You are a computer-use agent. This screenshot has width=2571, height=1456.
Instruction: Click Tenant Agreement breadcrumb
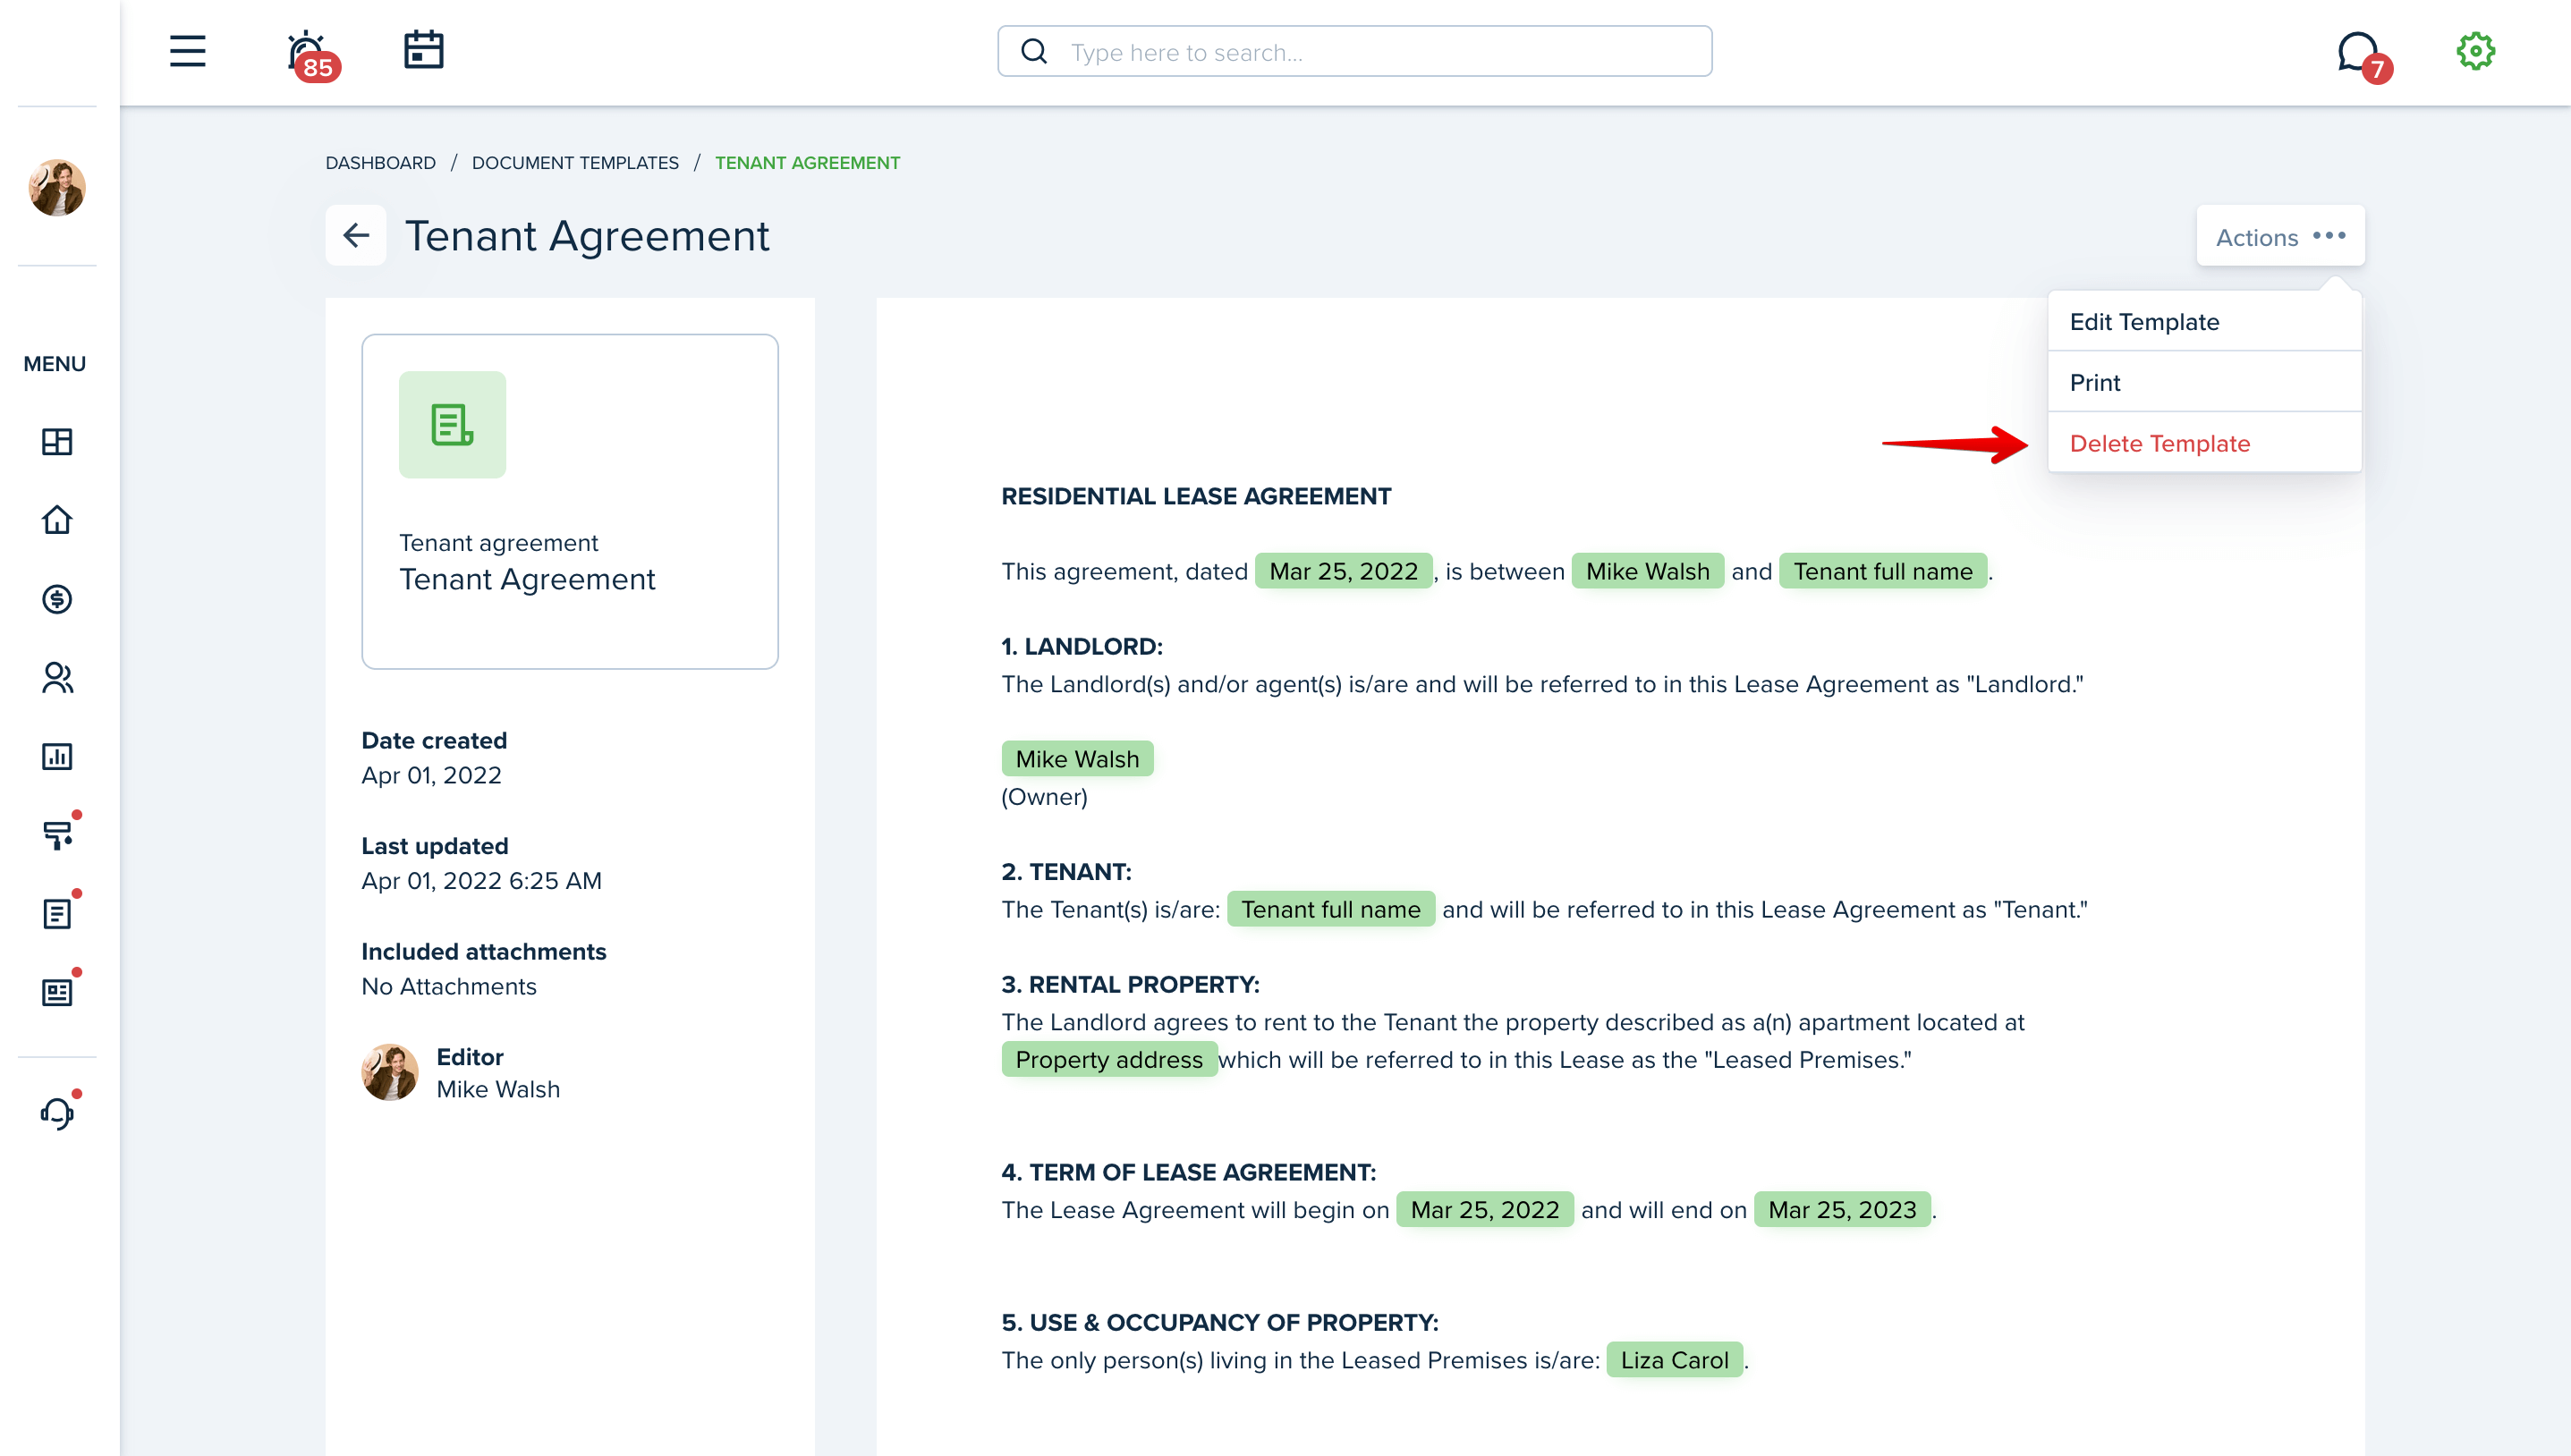tap(807, 163)
